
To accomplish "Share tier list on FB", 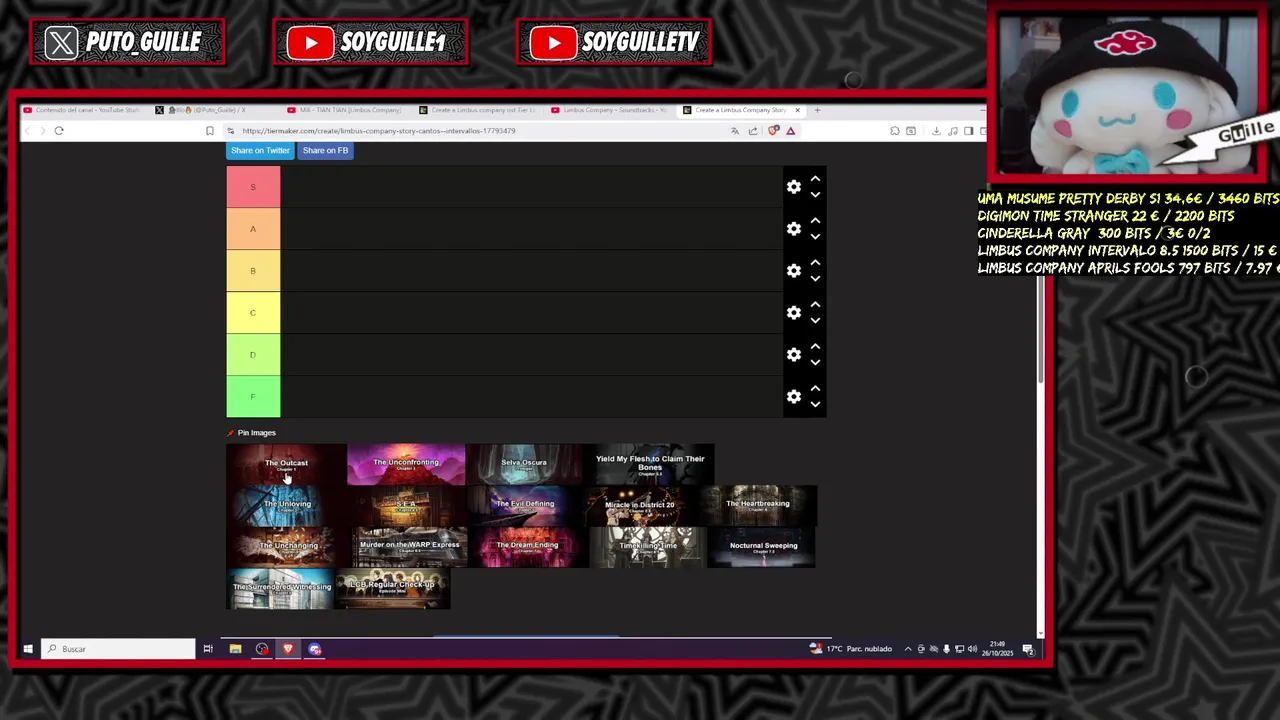I will 325,150.
